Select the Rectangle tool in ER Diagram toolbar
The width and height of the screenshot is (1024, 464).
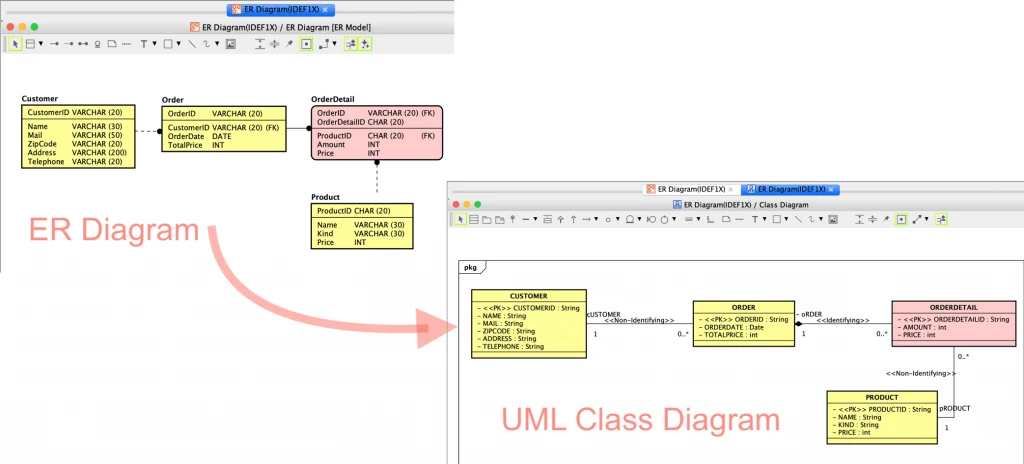tap(168, 44)
